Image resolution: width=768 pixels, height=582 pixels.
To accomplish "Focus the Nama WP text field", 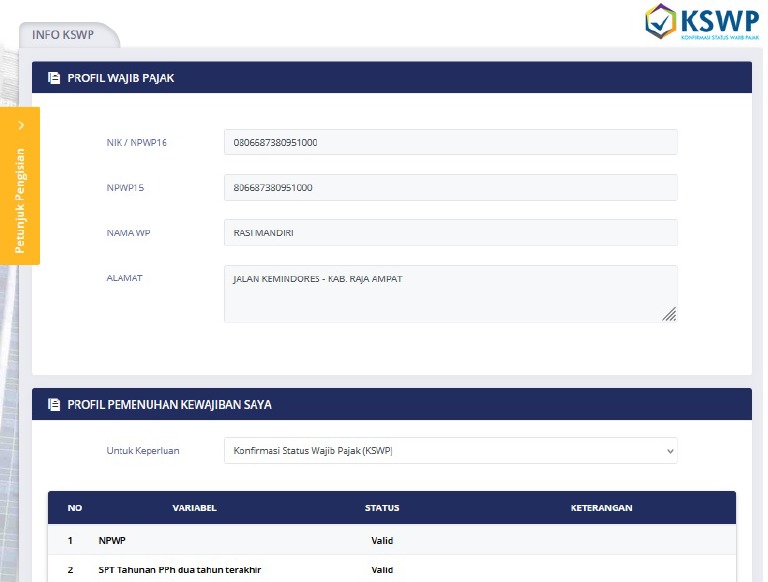I will 450,233.
